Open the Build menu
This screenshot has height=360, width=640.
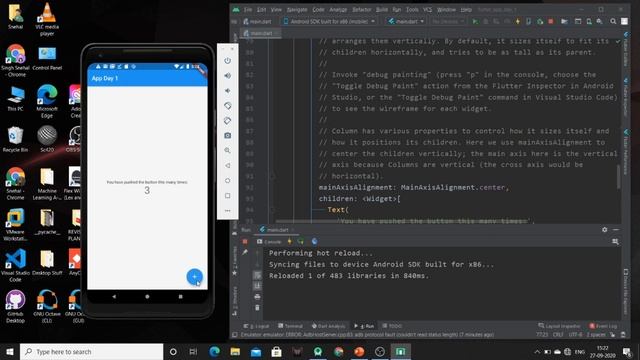pyautogui.click(x=382, y=10)
